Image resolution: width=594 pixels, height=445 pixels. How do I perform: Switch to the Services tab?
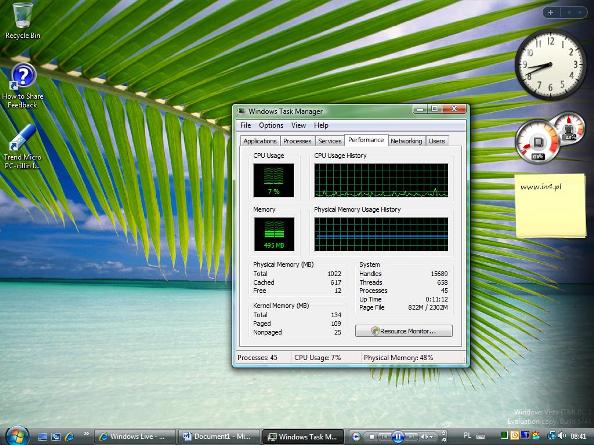click(x=330, y=141)
